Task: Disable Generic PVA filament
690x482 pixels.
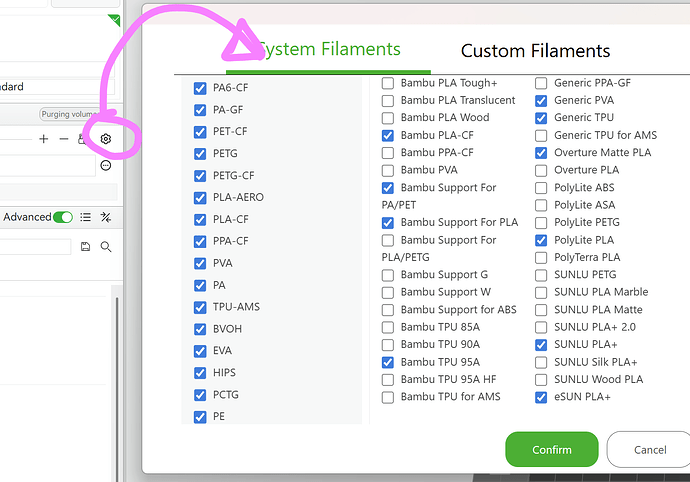Action: pyautogui.click(x=541, y=101)
